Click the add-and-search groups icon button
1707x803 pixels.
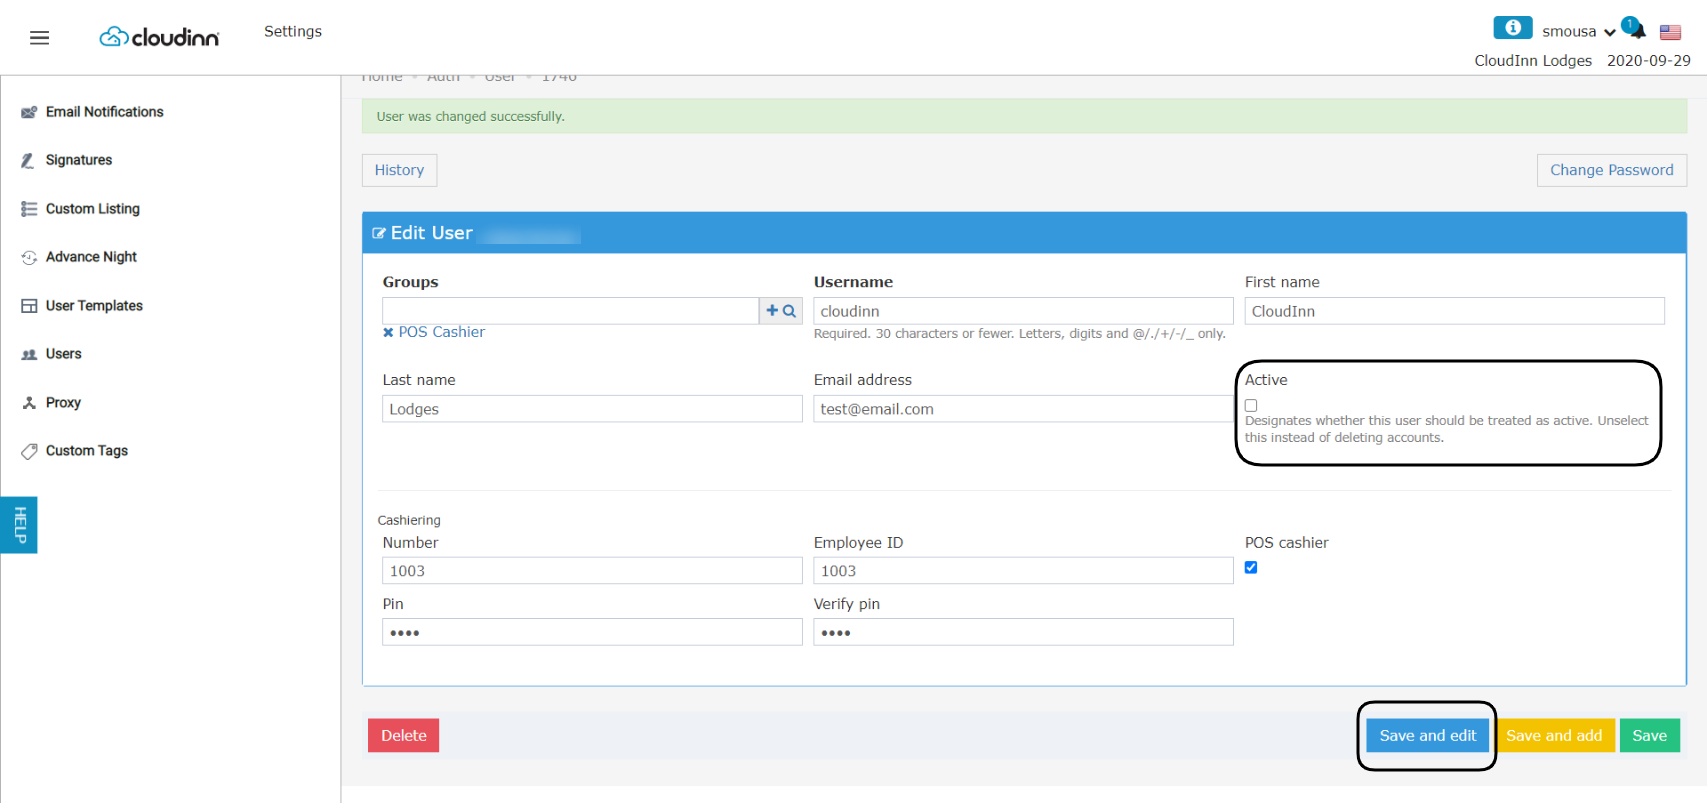tap(780, 311)
